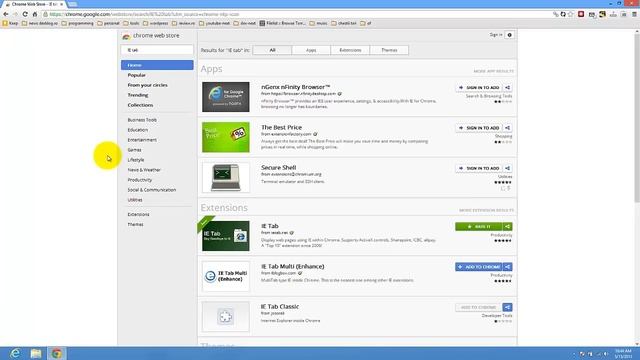
Task: Click More Extension Results link
Action: (x=486, y=210)
